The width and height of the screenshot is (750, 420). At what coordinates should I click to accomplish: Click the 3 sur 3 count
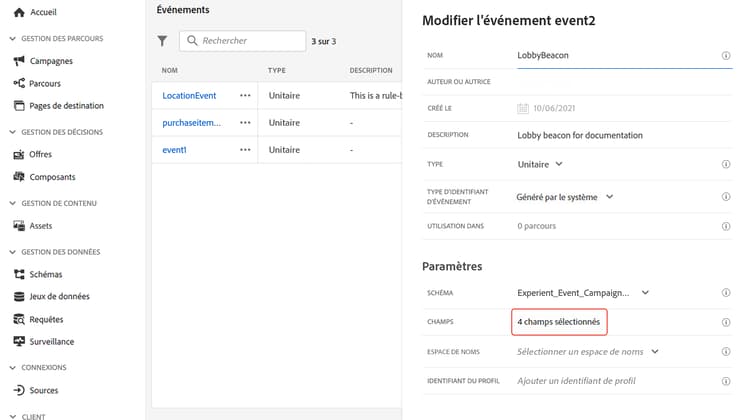tap(324, 42)
